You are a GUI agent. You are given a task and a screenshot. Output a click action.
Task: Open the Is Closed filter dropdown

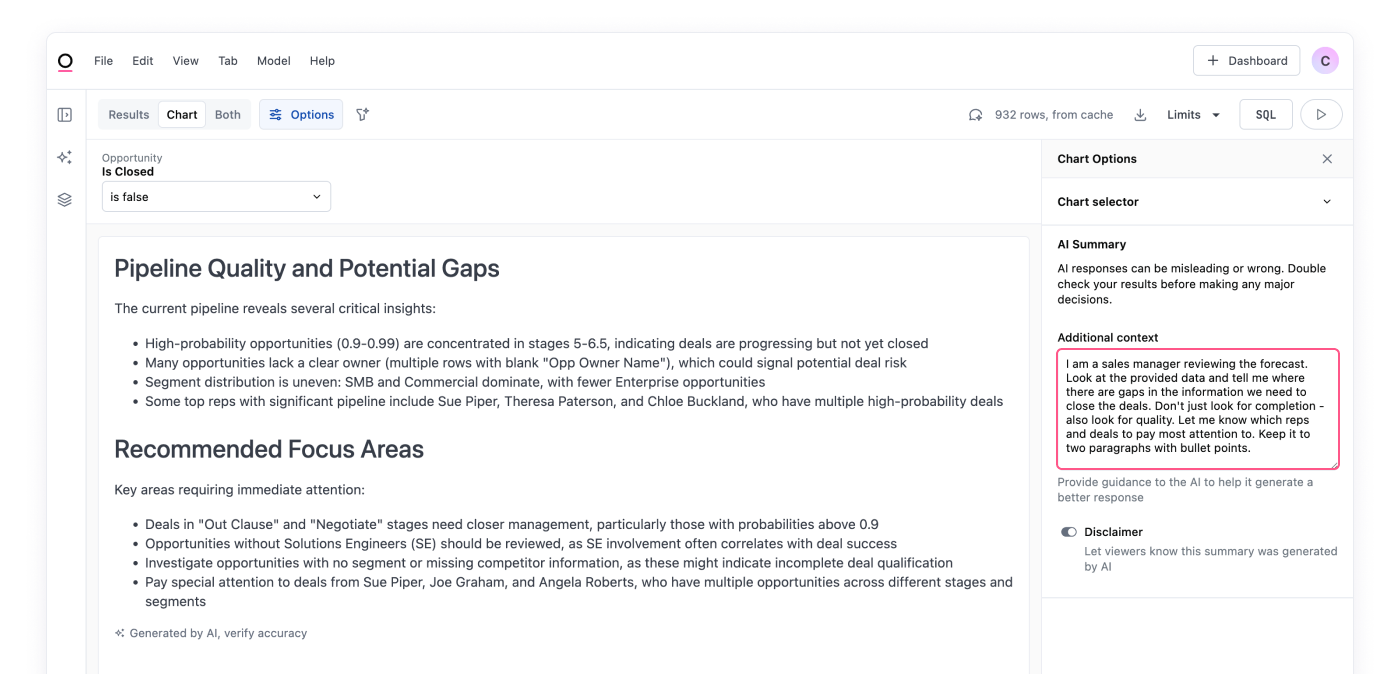tap(216, 197)
